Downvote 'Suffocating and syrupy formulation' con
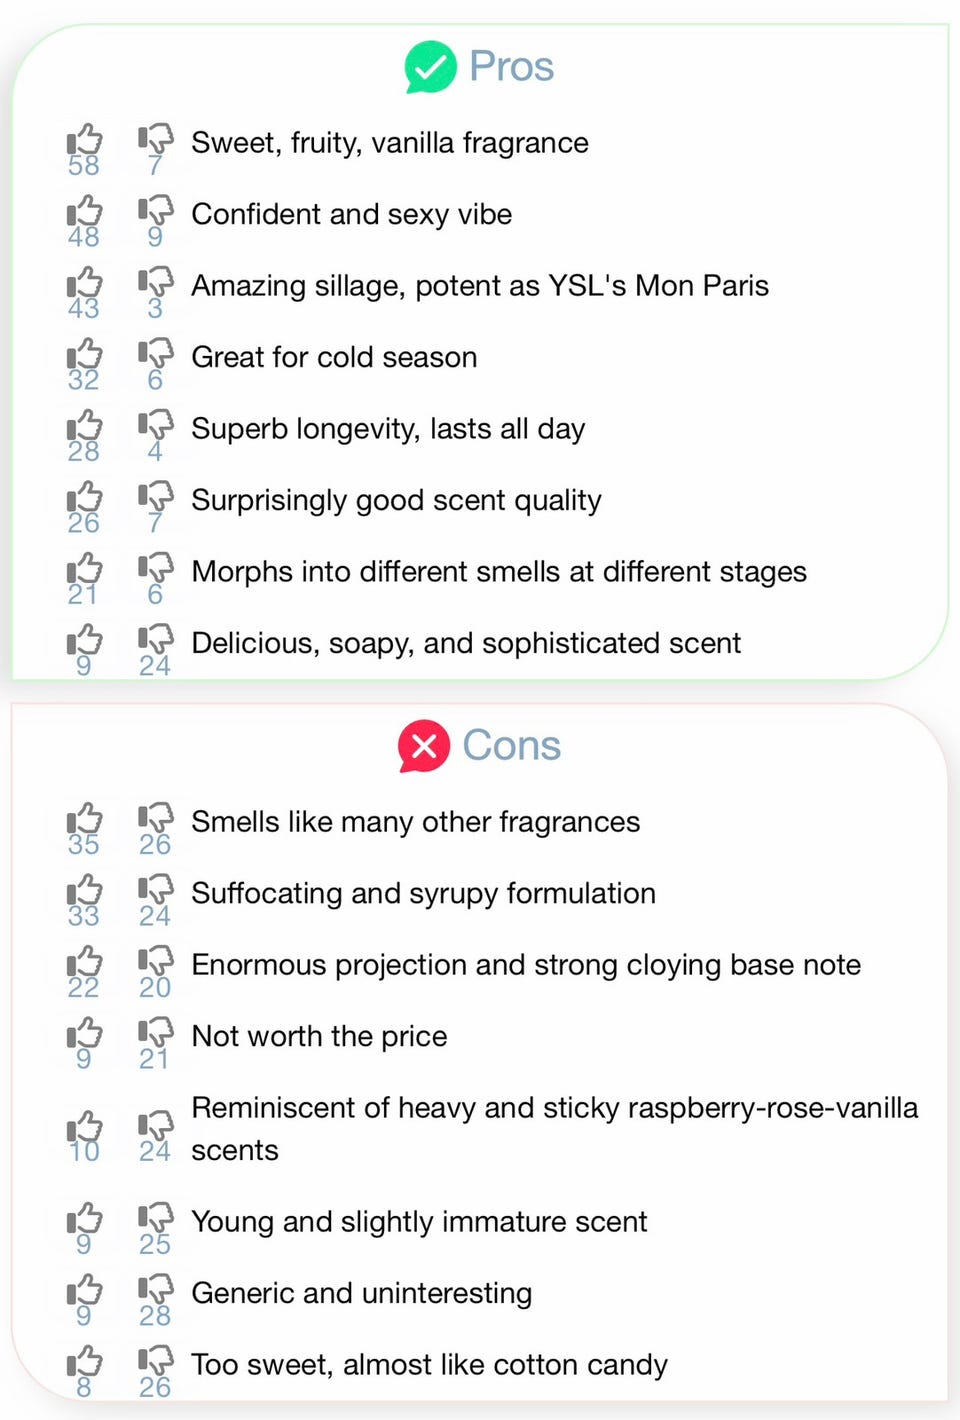 (x=155, y=891)
